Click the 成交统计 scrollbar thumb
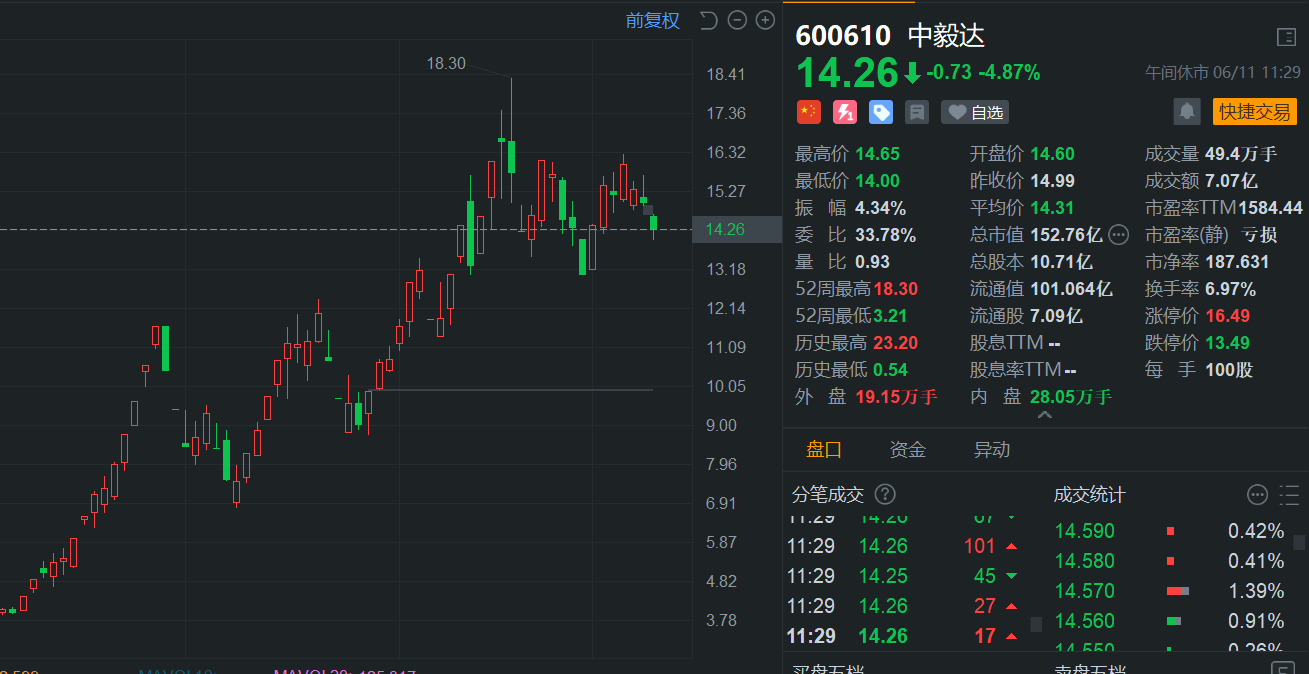1309x674 pixels. coord(1299,543)
